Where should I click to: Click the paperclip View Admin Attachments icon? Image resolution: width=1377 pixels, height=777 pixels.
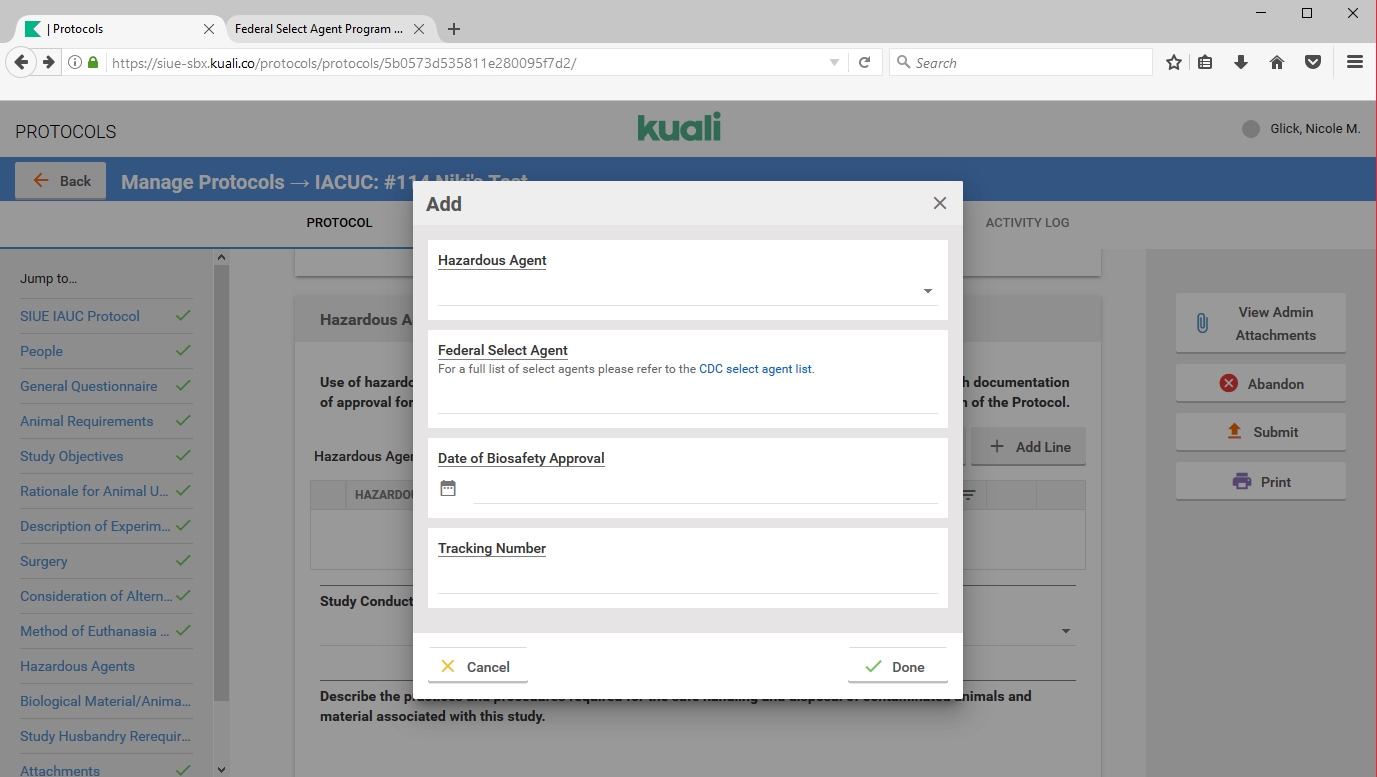(1202, 323)
